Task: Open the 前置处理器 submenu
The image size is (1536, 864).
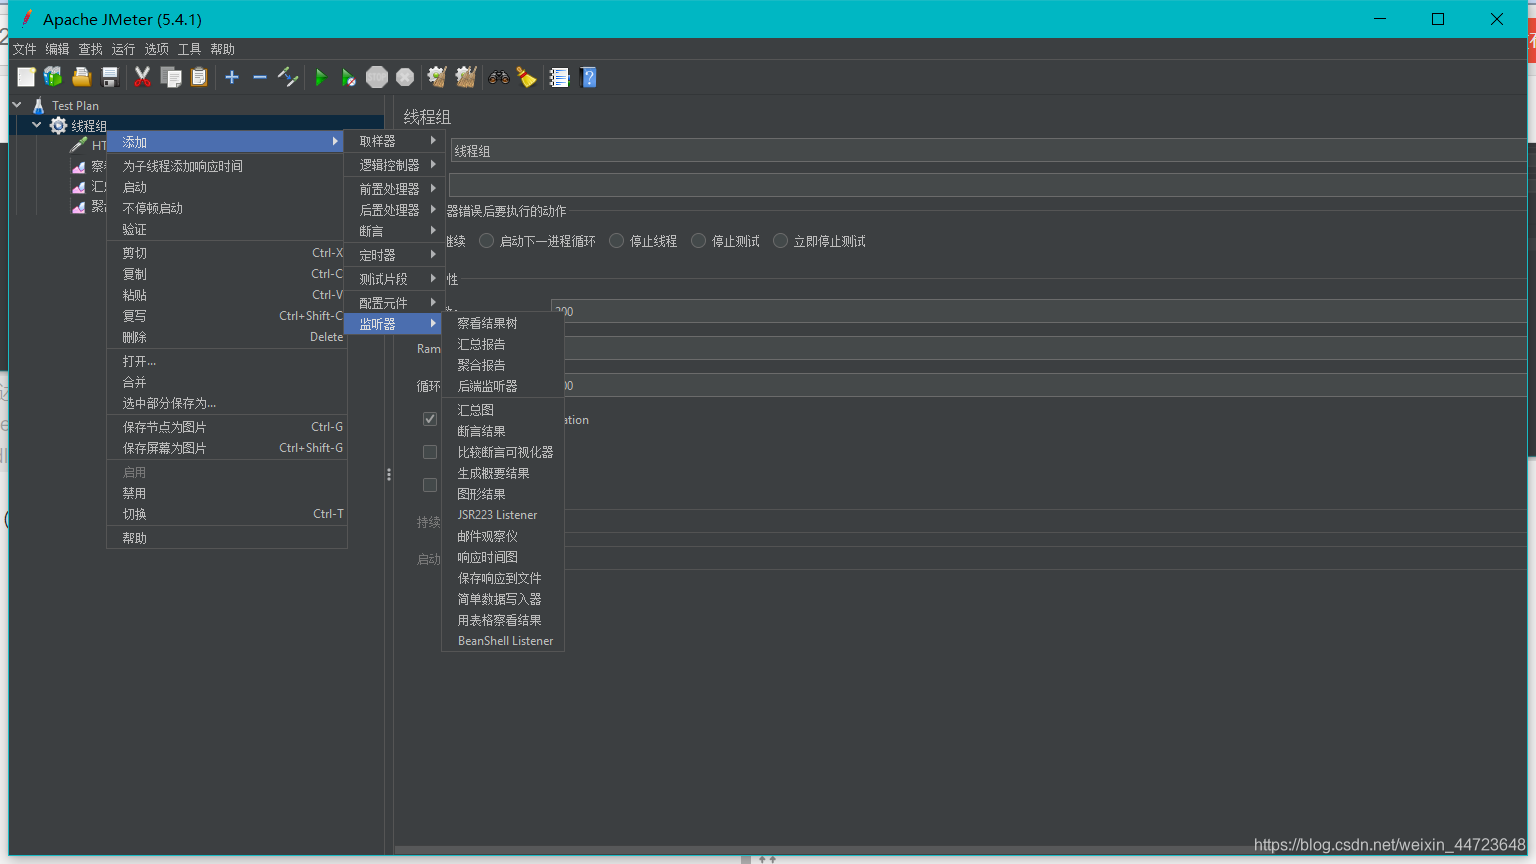Action: click(393, 189)
